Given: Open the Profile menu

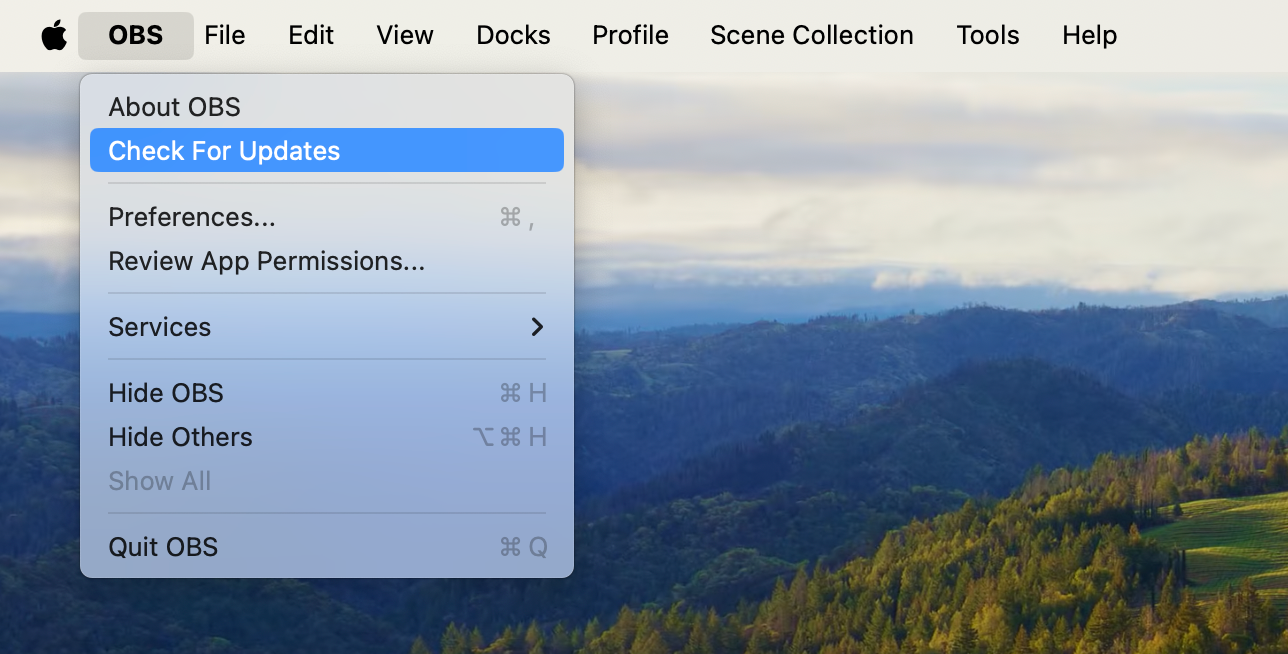Looking at the screenshot, I should point(630,35).
